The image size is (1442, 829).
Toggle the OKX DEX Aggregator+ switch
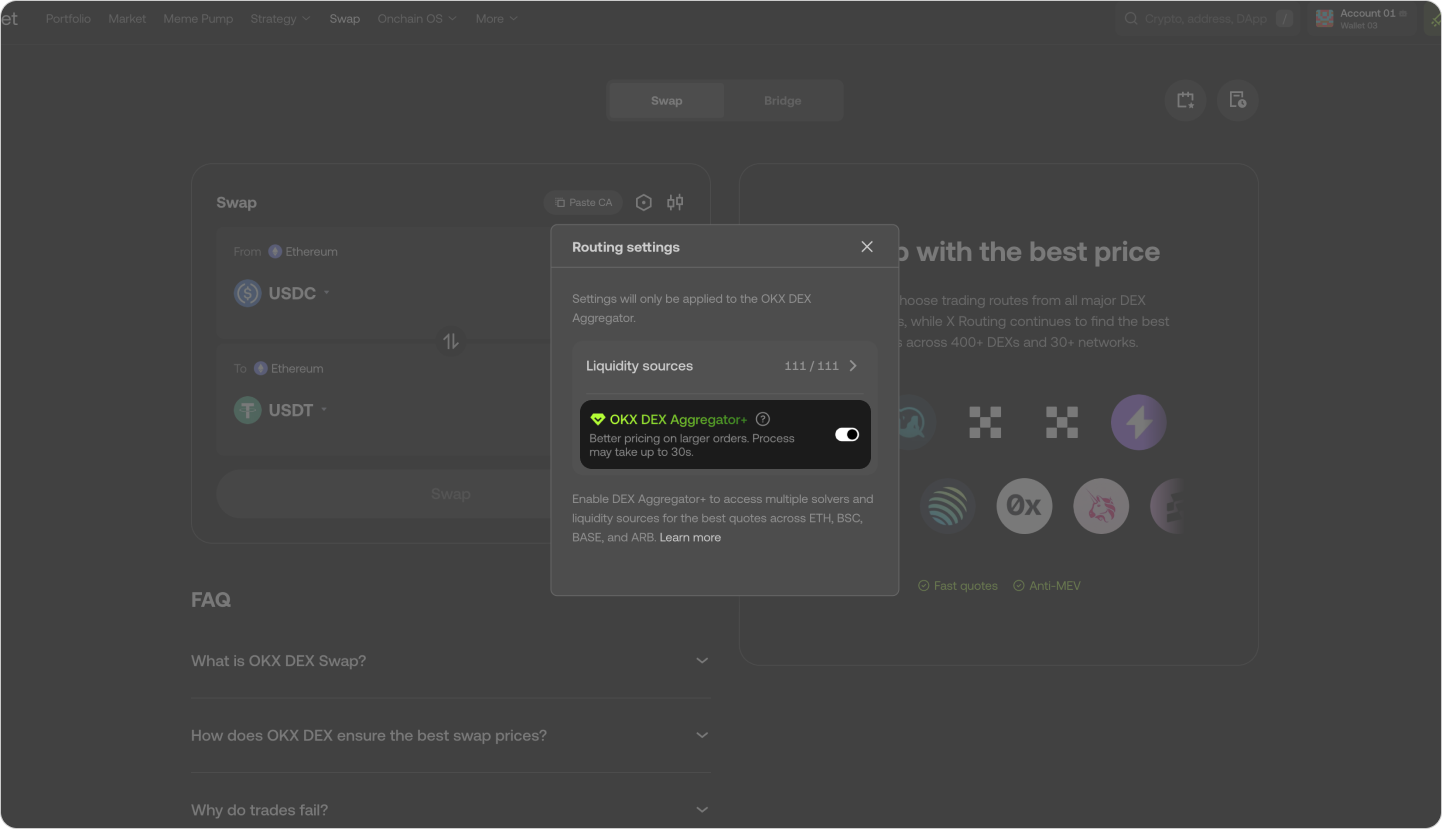847,434
